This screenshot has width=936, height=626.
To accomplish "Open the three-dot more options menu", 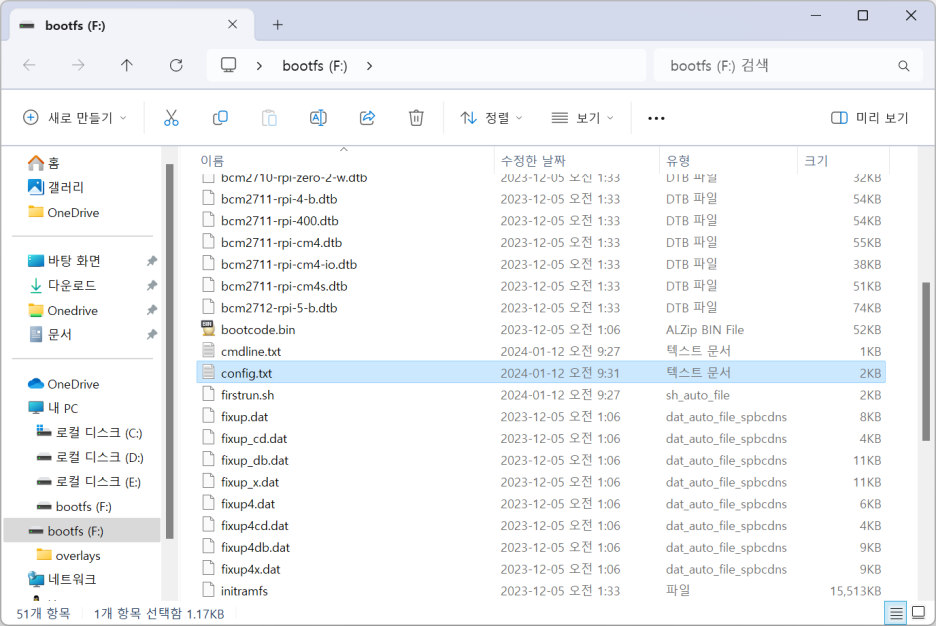I will click(656, 118).
